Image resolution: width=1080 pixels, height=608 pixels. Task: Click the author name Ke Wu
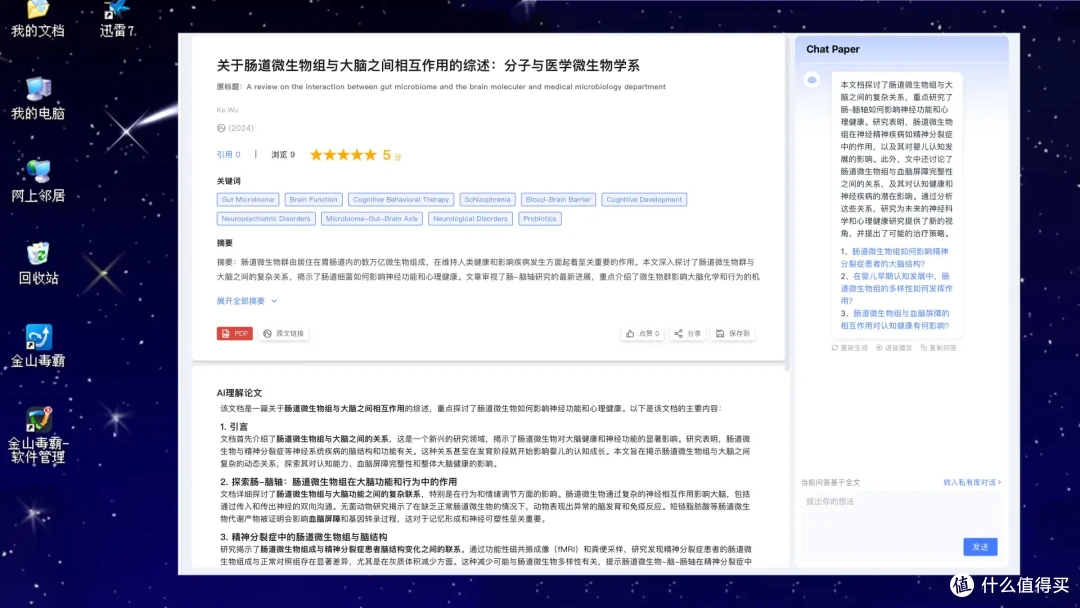tap(227, 110)
